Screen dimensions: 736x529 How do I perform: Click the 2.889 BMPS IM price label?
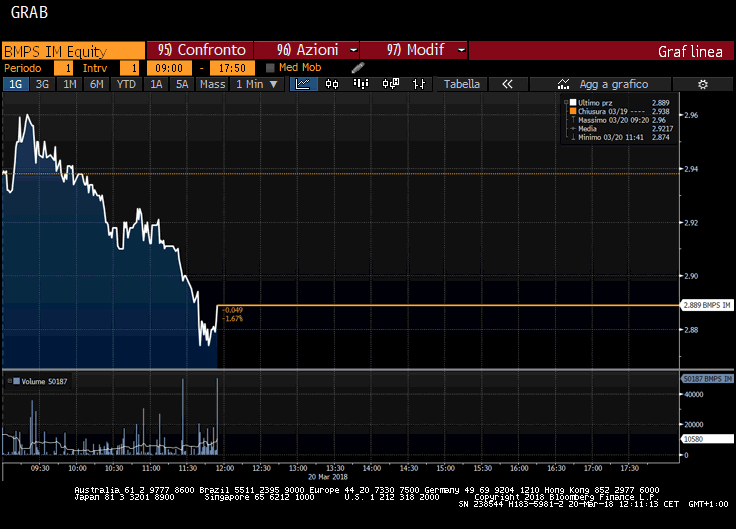(x=707, y=305)
